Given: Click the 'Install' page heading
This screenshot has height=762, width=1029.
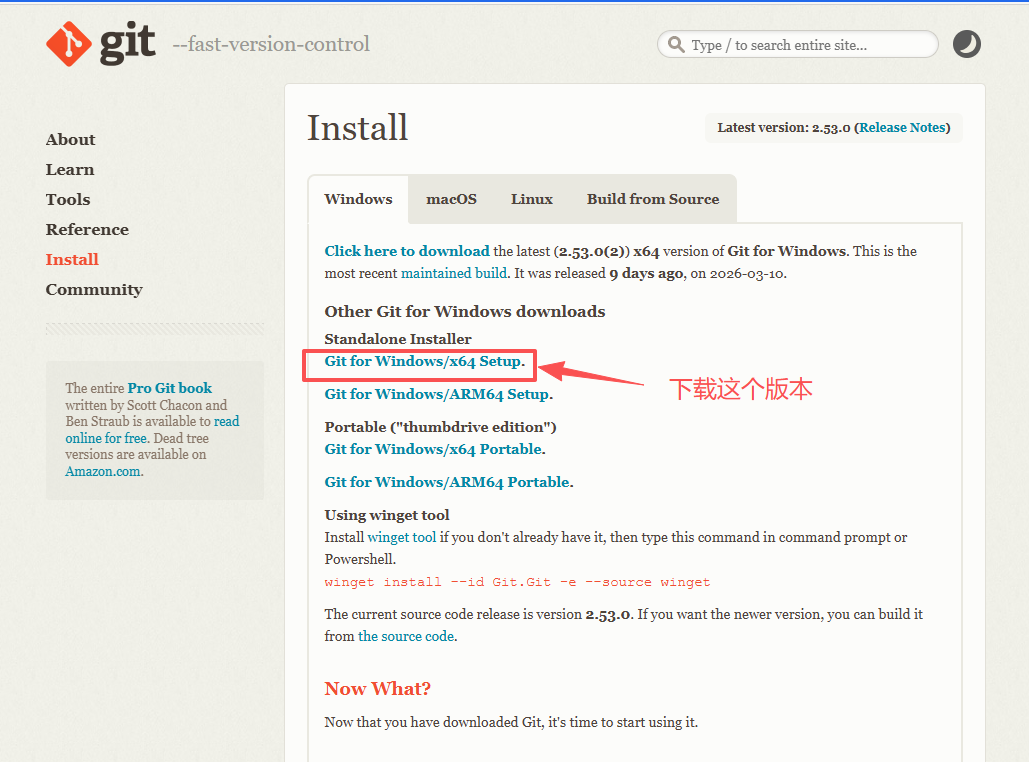Looking at the screenshot, I should [x=358, y=127].
